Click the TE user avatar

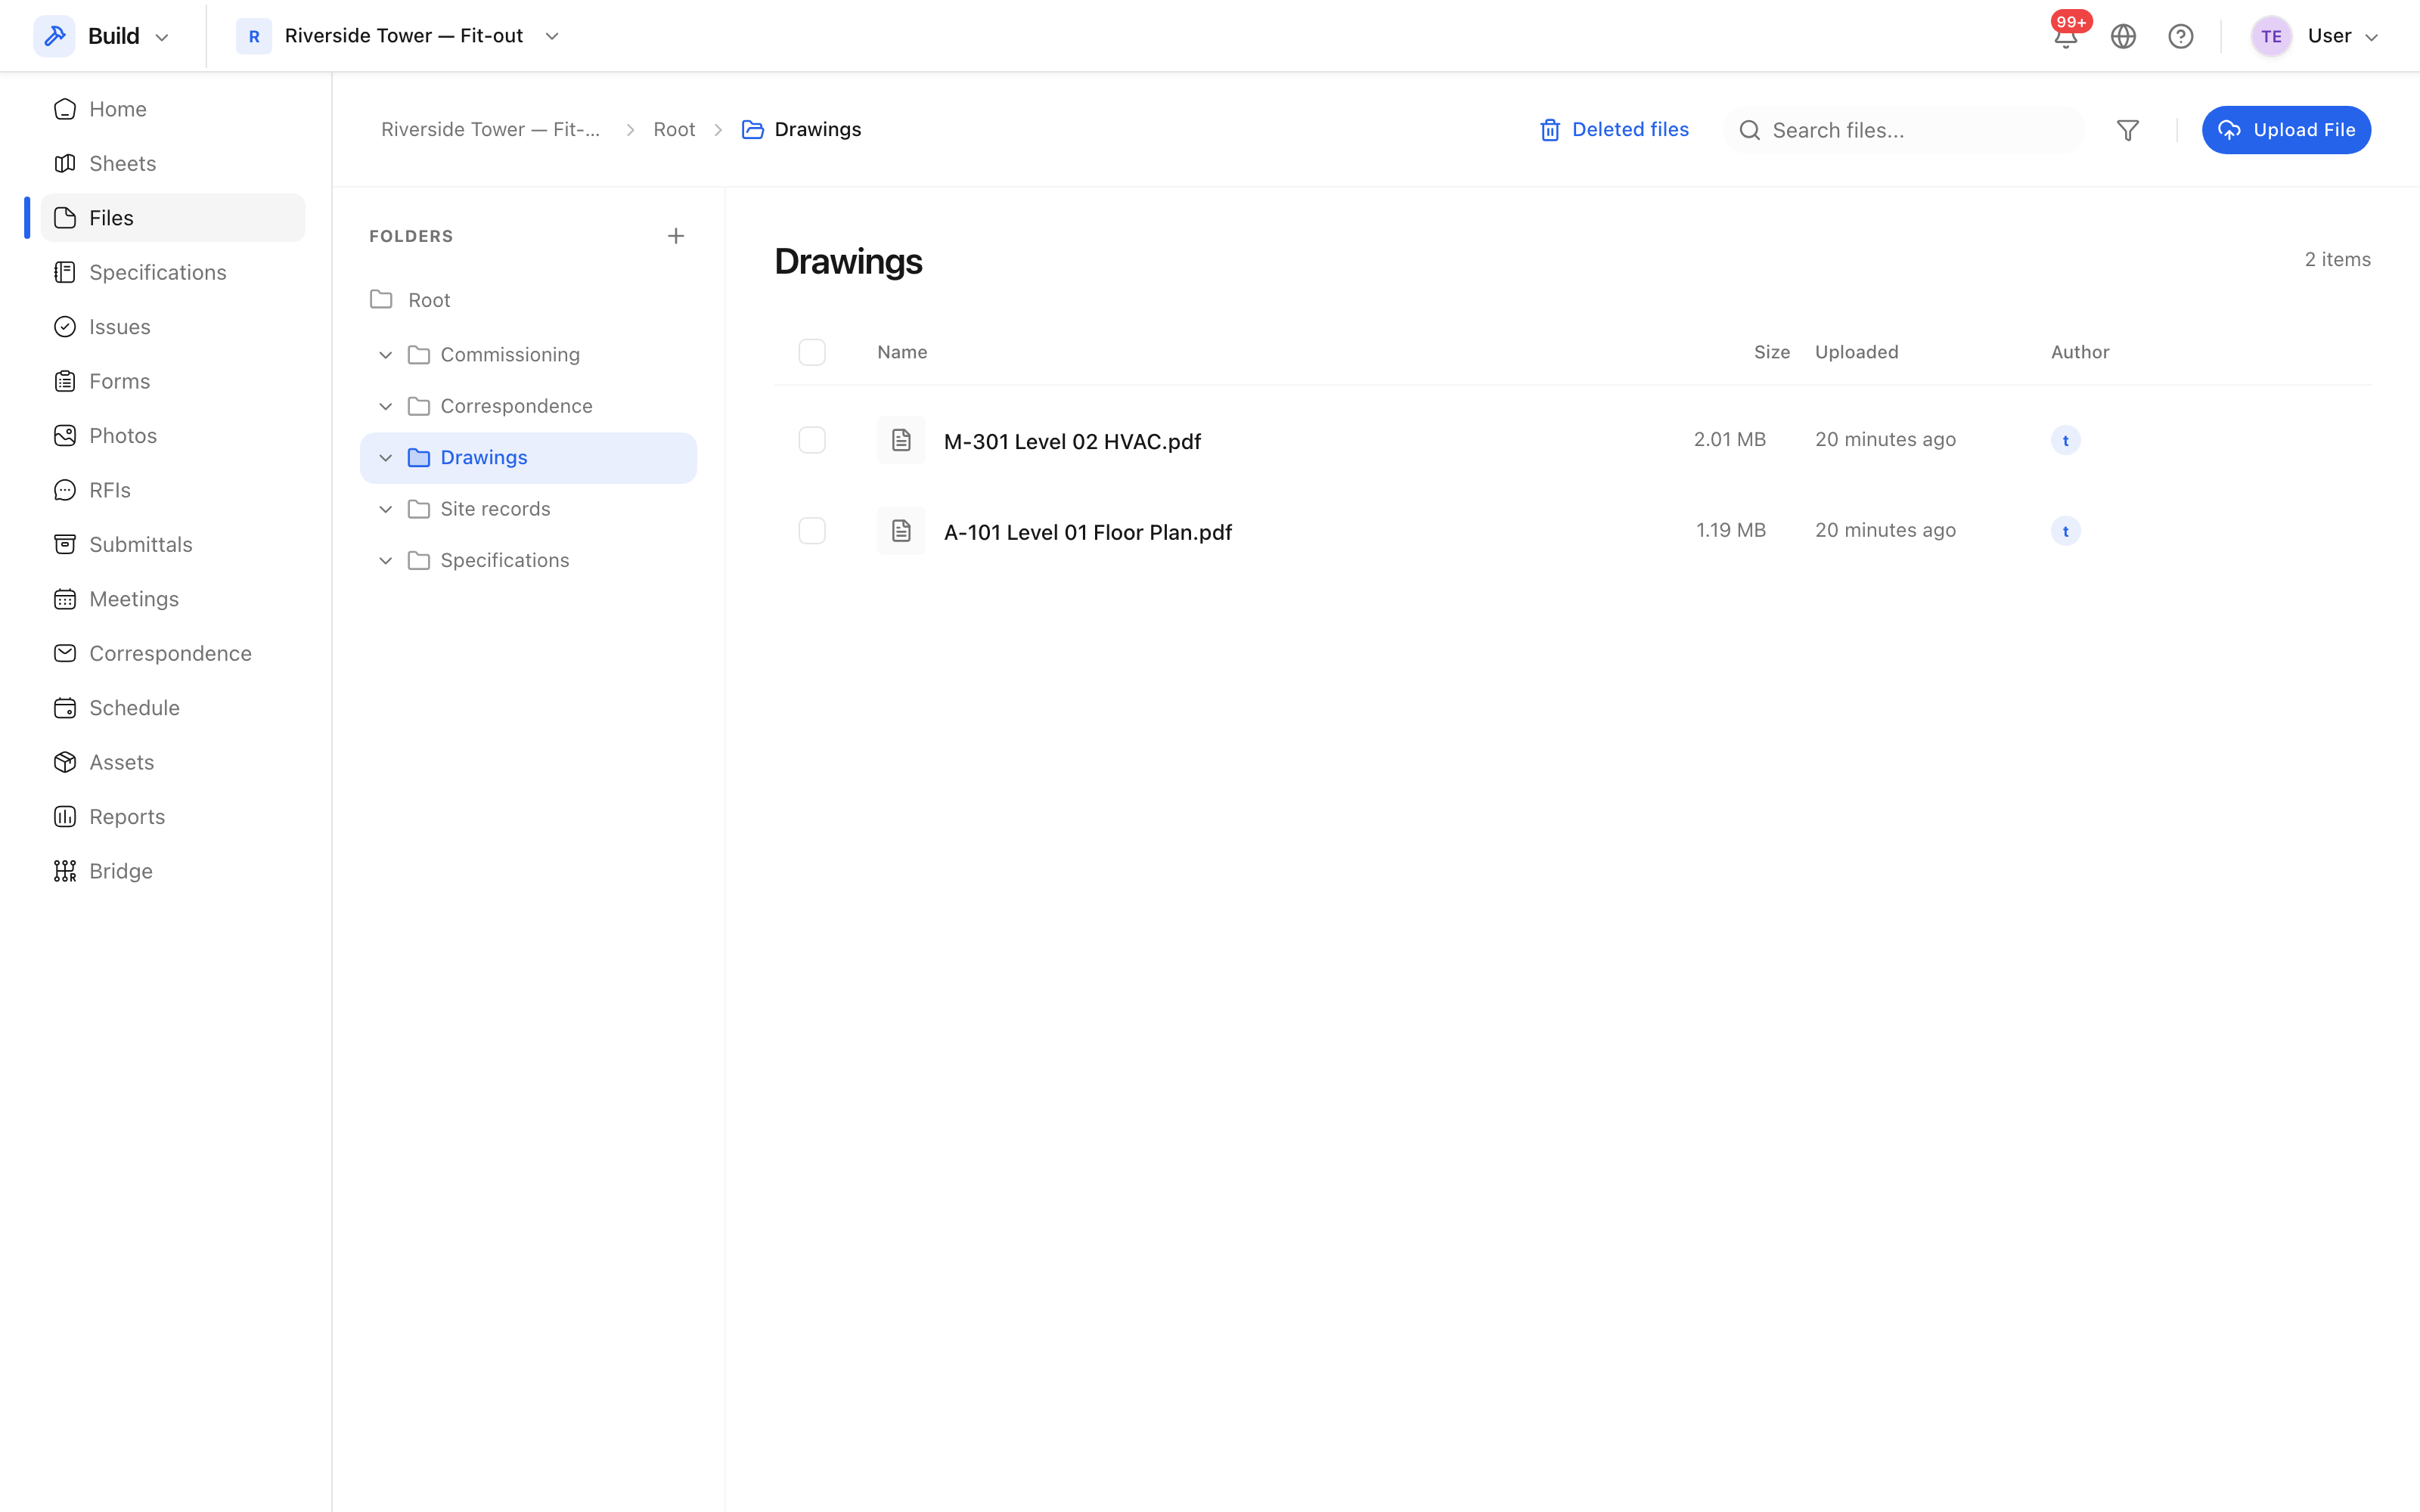(x=2271, y=37)
